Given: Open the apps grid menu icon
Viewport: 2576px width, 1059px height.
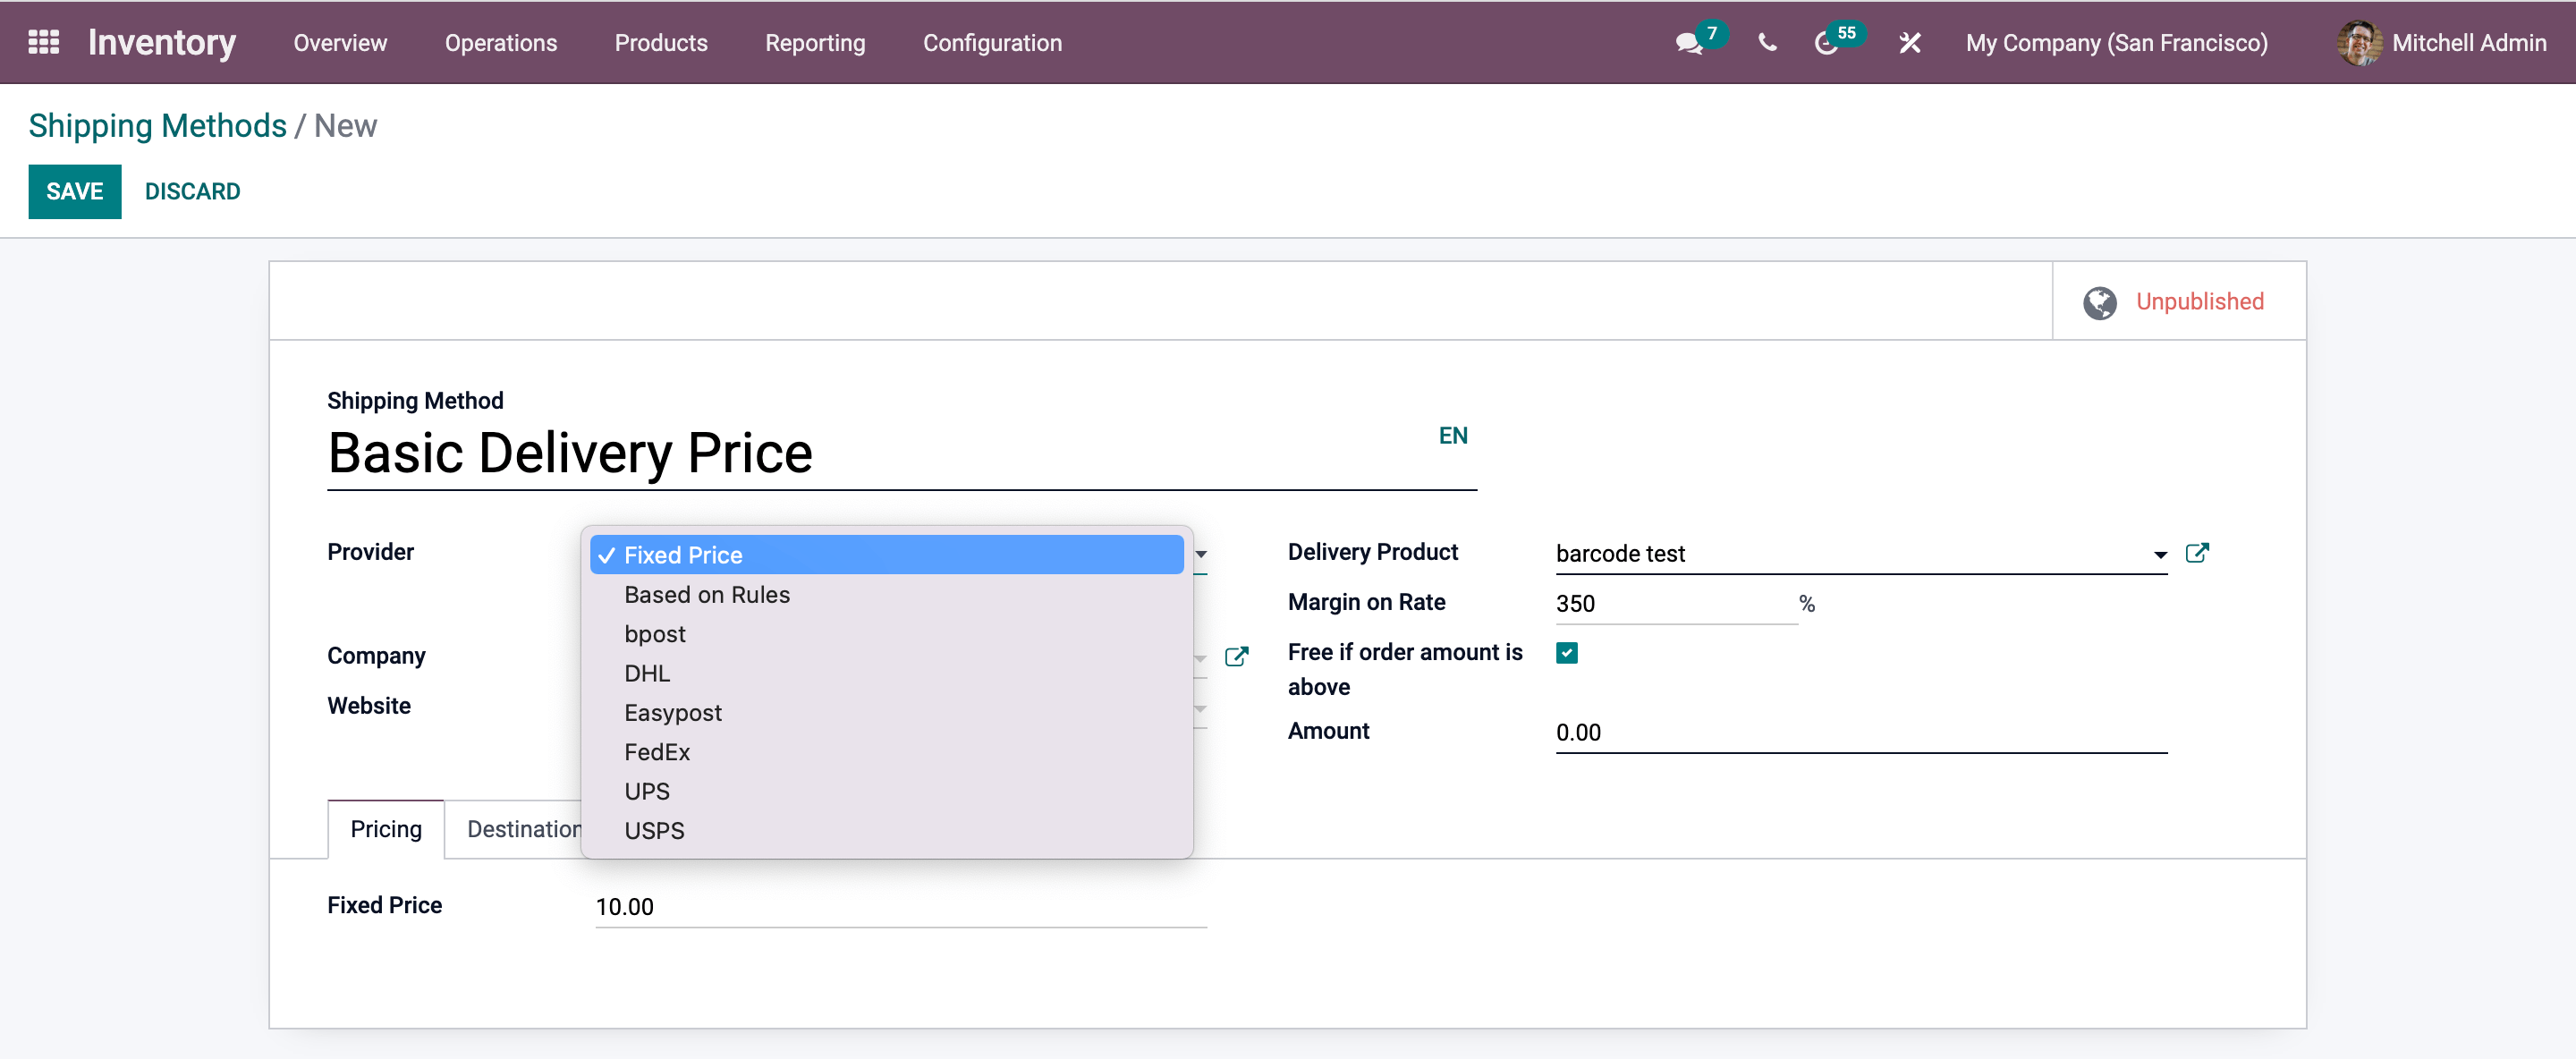Looking at the screenshot, I should 43,42.
